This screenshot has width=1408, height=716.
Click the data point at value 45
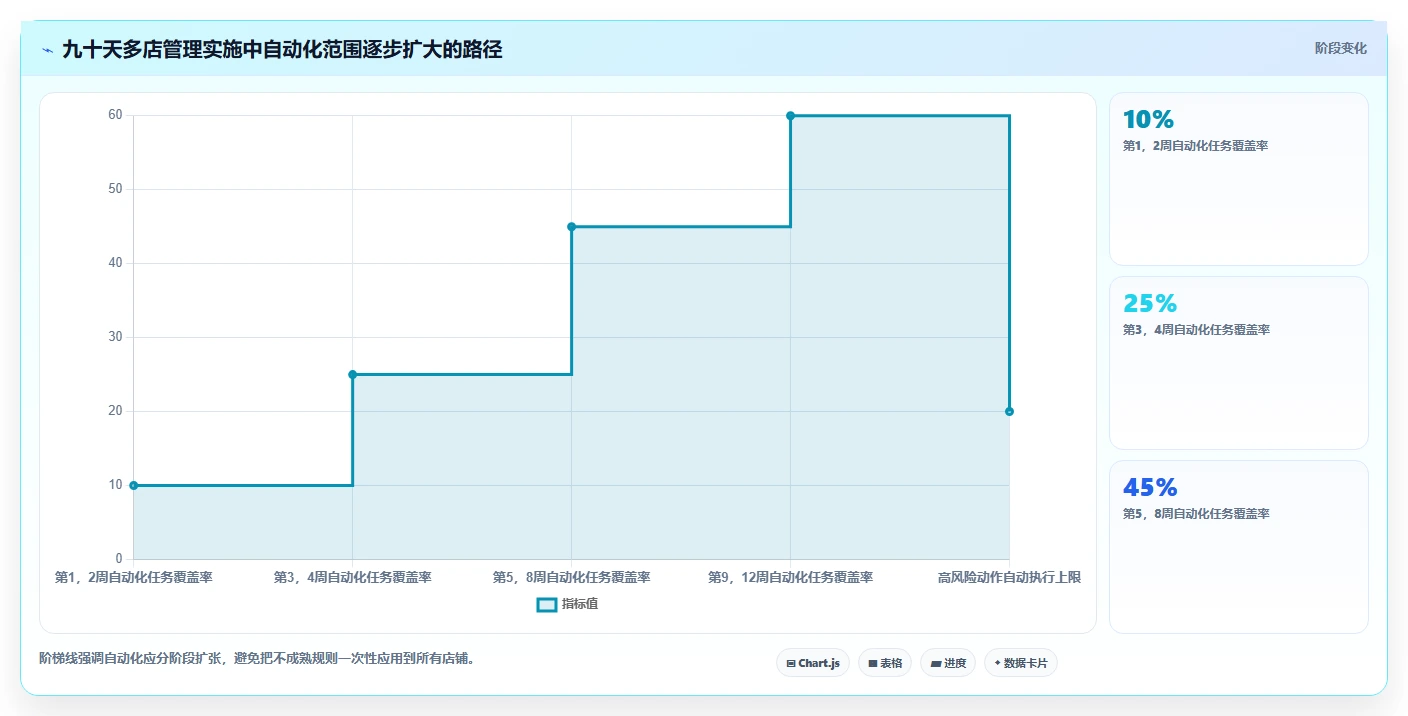coord(572,227)
